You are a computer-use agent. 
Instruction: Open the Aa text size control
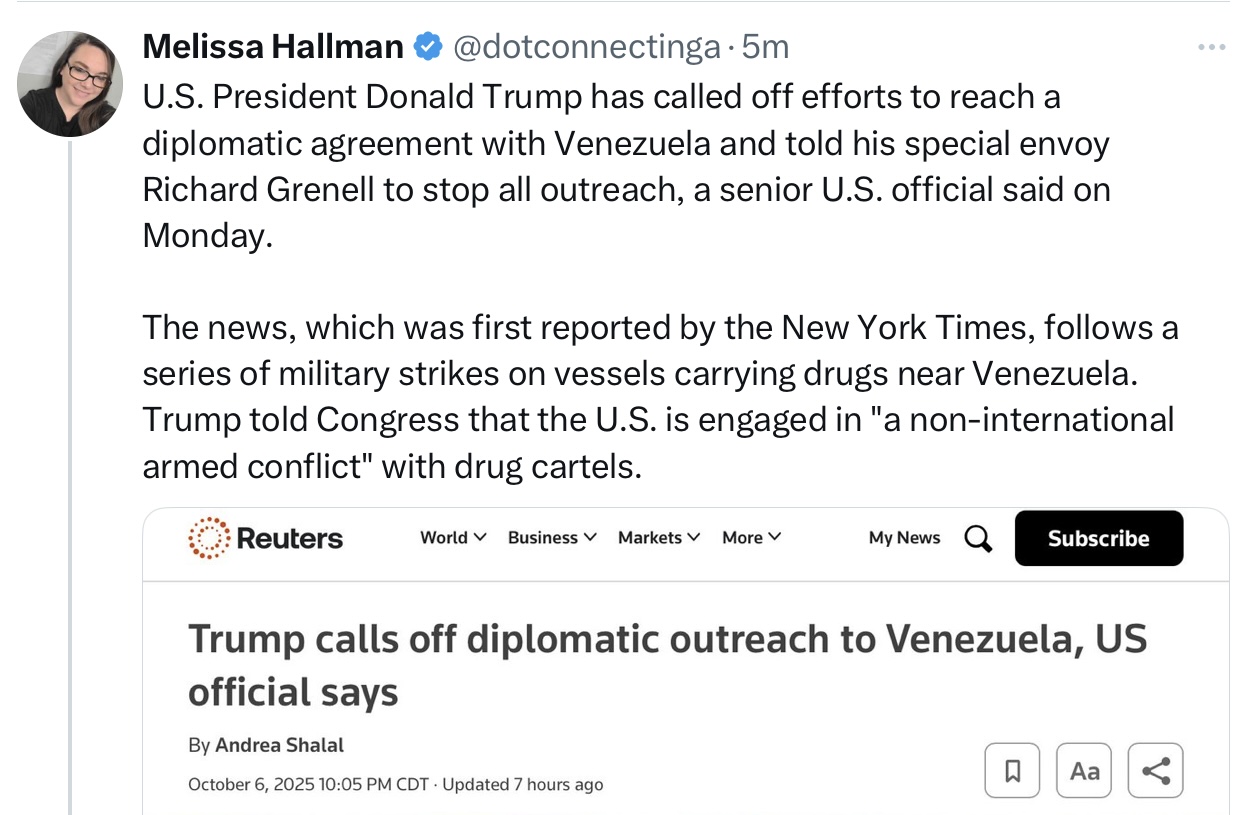(x=1084, y=771)
